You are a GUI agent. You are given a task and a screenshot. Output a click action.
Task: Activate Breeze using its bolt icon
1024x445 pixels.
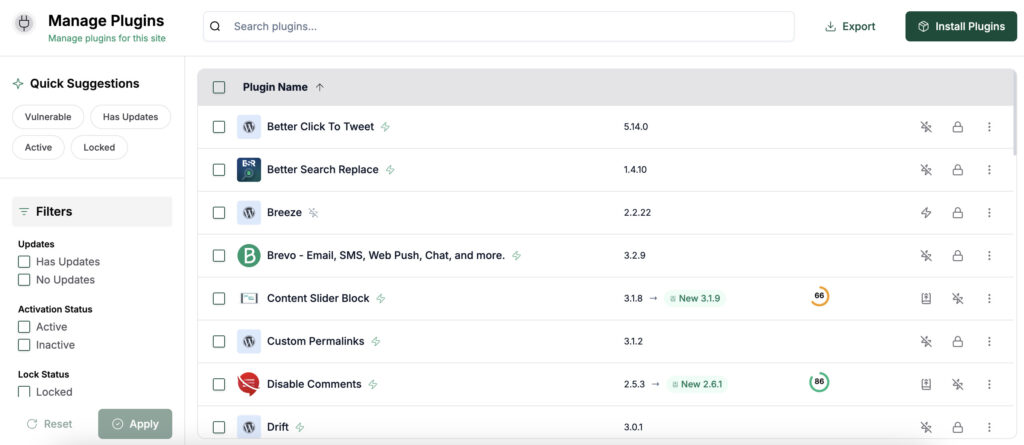click(926, 212)
